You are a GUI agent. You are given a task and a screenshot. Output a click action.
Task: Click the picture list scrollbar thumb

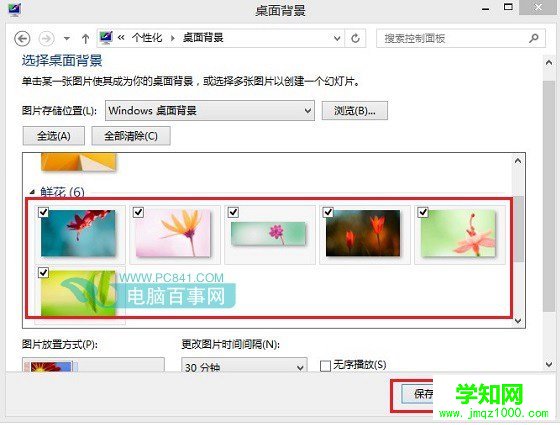point(518,229)
